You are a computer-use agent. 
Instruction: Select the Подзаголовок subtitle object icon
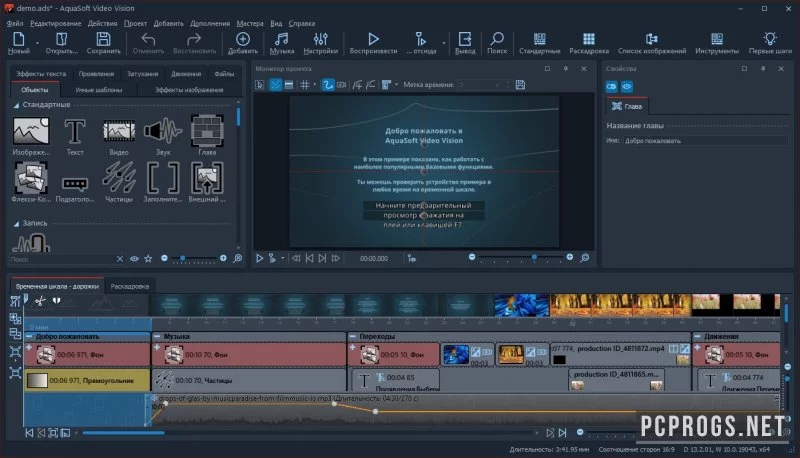[74, 183]
